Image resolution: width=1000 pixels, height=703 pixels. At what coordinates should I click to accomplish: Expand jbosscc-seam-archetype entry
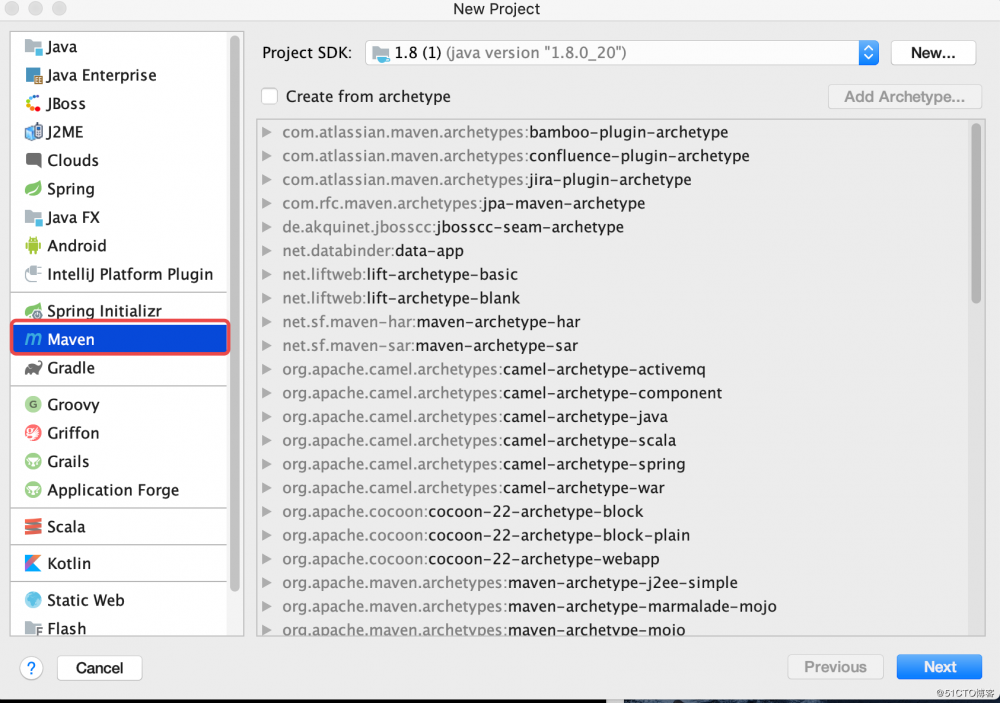point(267,227)
